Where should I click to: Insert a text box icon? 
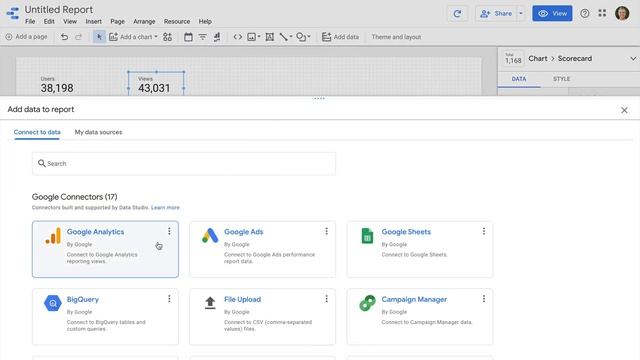click(269, 37)
